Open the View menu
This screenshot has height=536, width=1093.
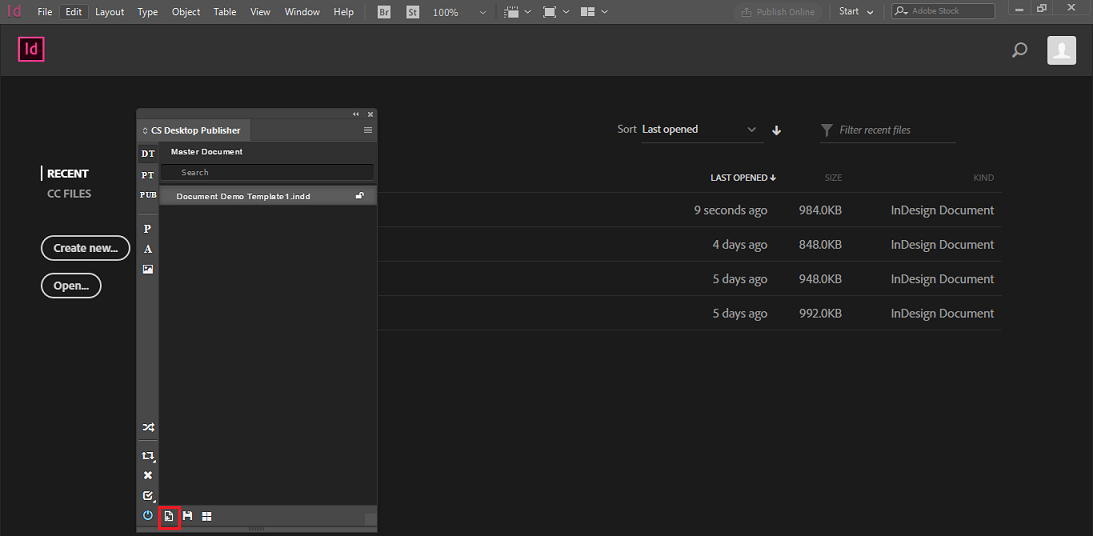tap(261, 12)
